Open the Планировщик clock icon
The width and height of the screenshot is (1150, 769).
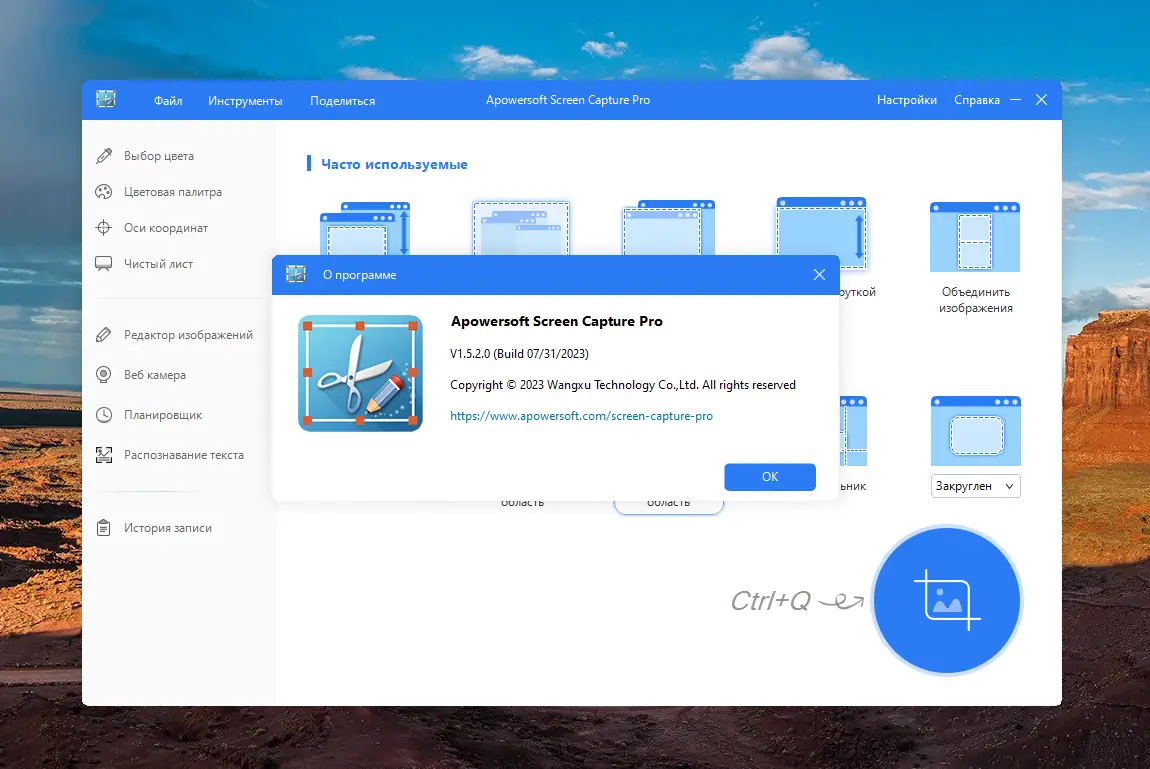click(x=103, y=414)
